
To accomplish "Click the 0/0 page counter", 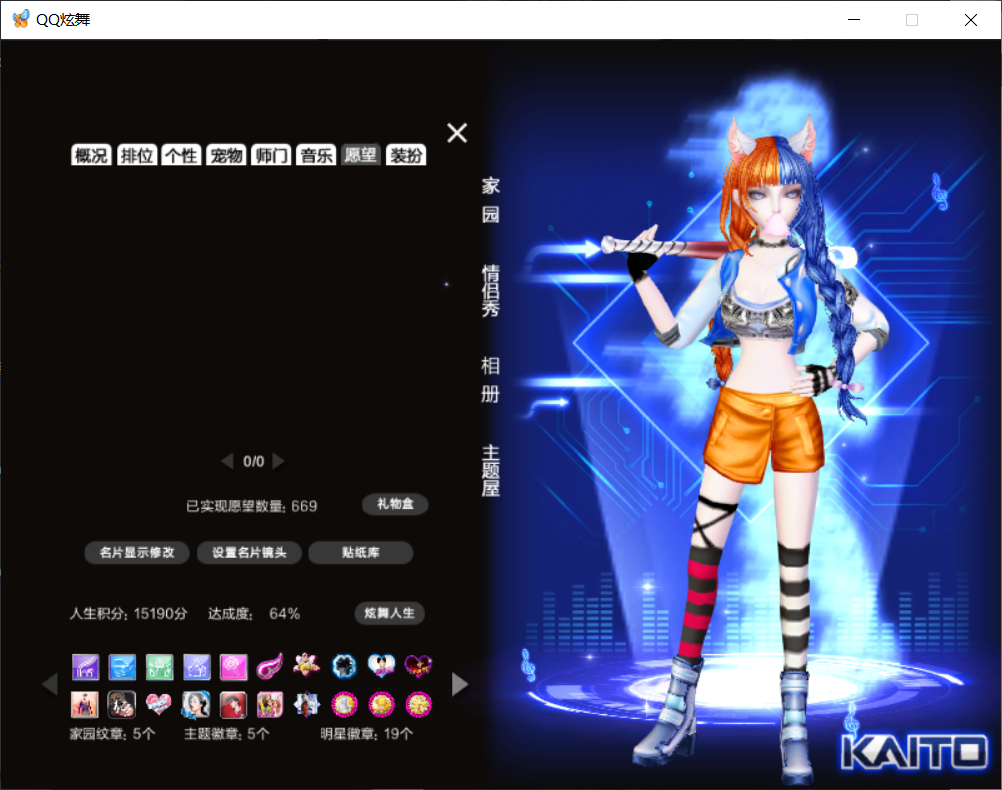I will pos(254,461).
